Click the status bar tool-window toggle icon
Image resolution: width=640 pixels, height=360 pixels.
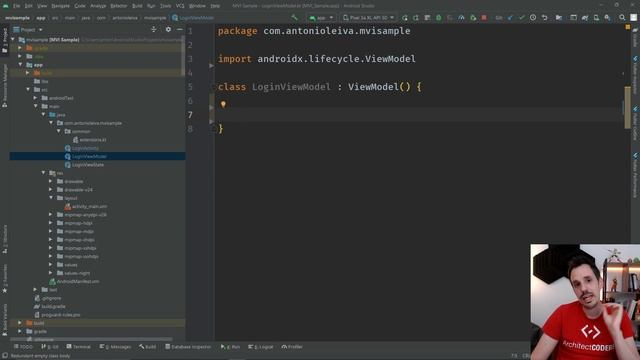click(5, 356)
